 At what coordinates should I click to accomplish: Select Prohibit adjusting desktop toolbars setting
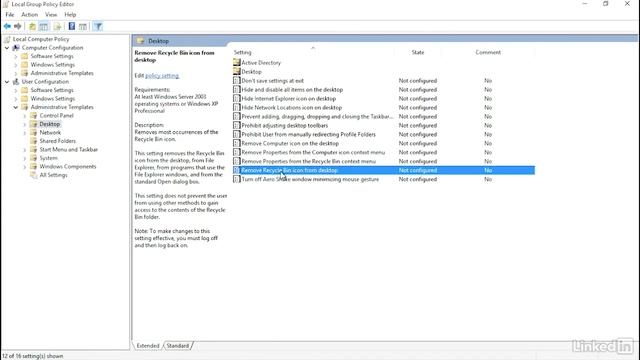pyautogui.click(x=284, y=126)
